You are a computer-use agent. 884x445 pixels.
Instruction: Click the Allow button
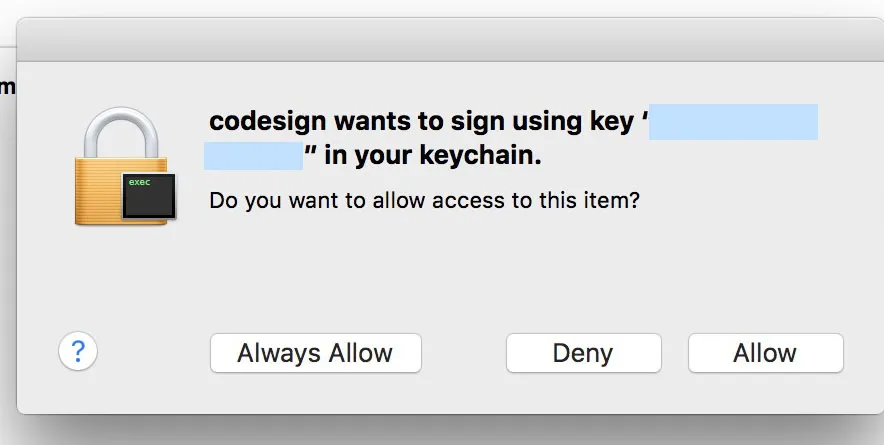point(765,353)
